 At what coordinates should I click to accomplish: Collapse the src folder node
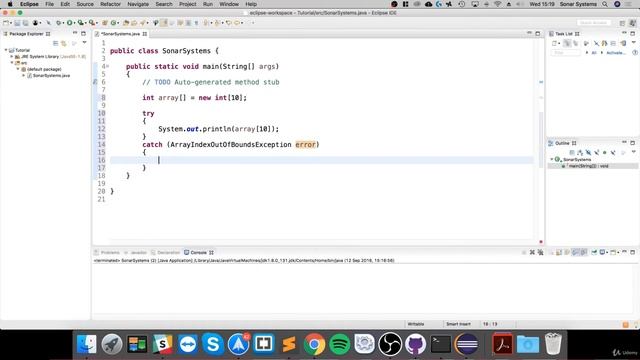tap(12, 63)
